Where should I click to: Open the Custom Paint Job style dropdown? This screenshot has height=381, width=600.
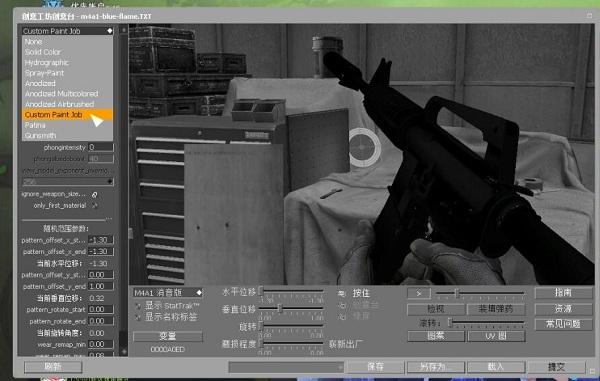(x=67, y=31)
